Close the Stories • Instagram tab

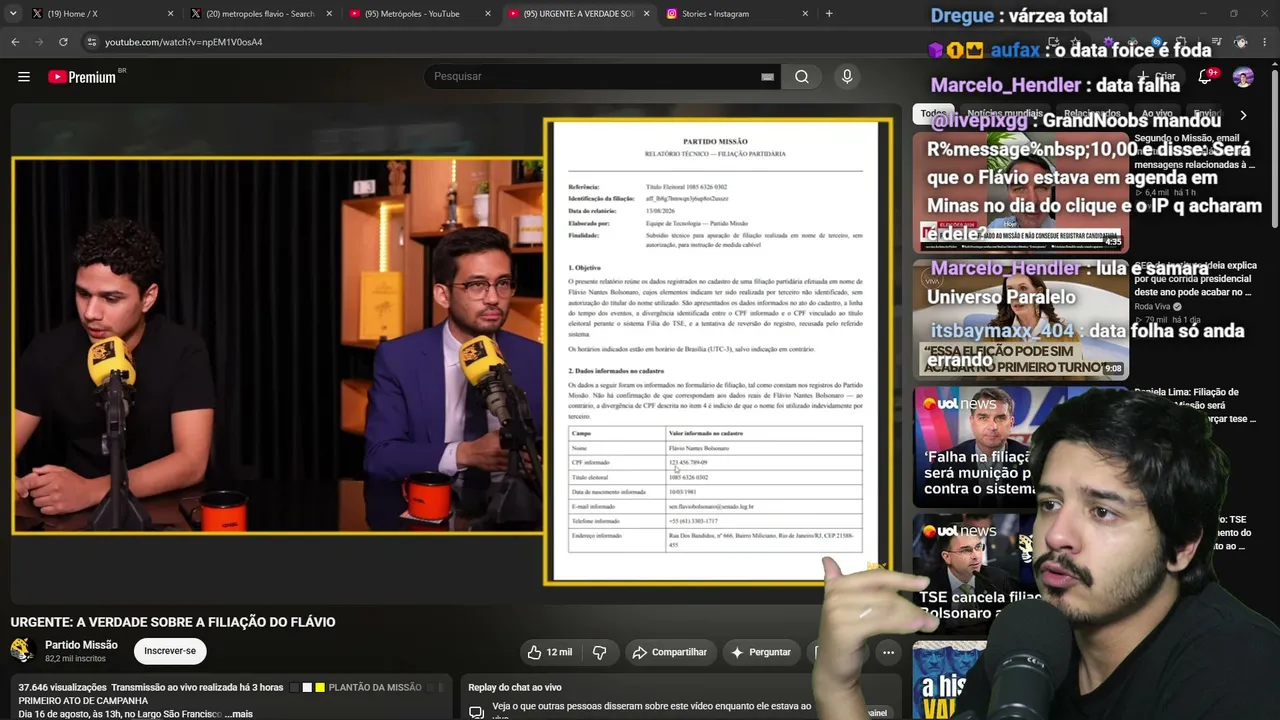click(805, 14)
